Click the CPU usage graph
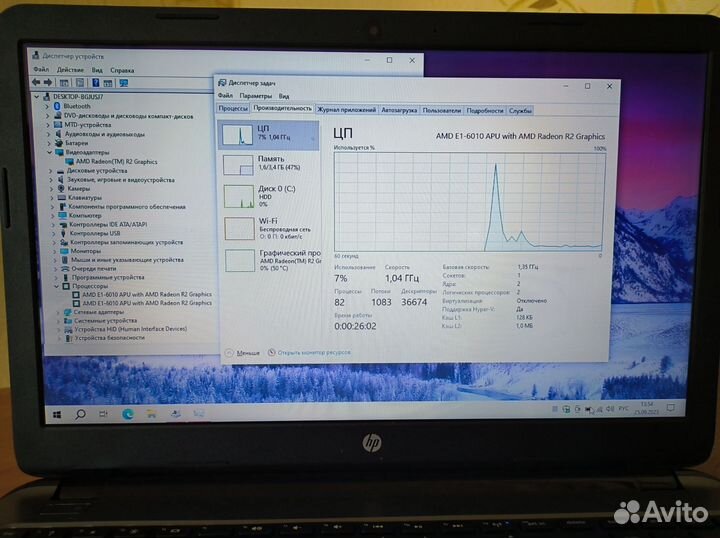 click(x=469, y=202)
